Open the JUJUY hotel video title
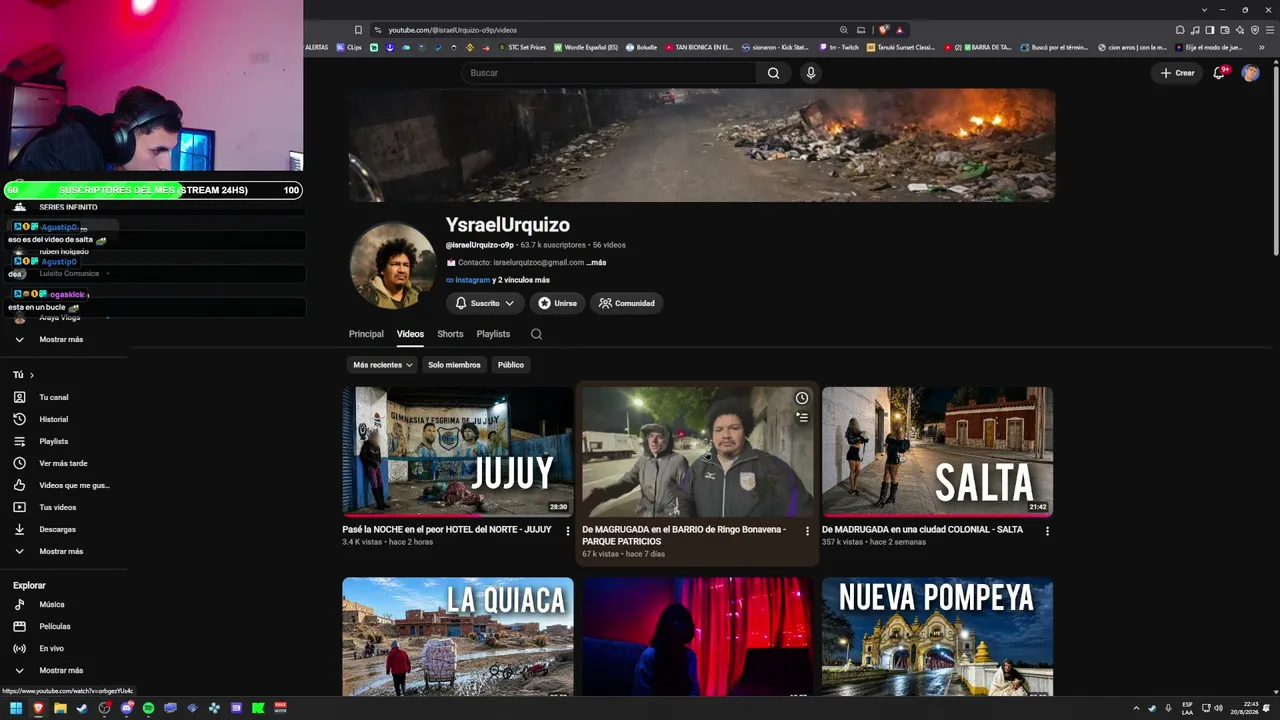1280x720 pixels. [447, 530]
